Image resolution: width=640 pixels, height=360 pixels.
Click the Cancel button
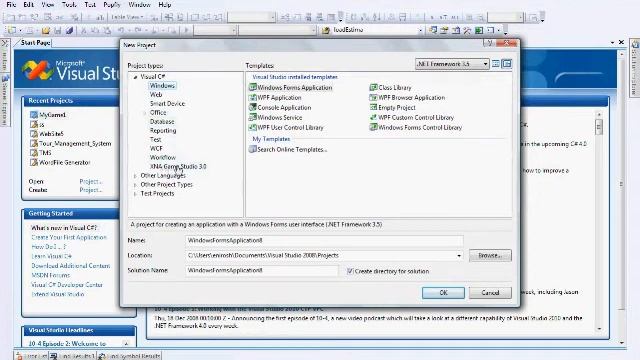click(x=490, y=293)
